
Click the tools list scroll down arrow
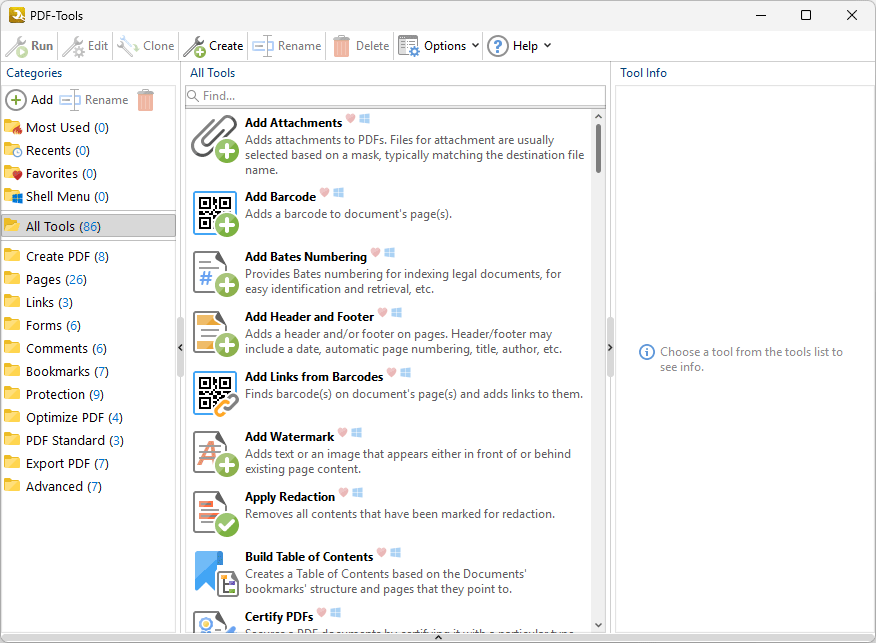click(598, 625)
